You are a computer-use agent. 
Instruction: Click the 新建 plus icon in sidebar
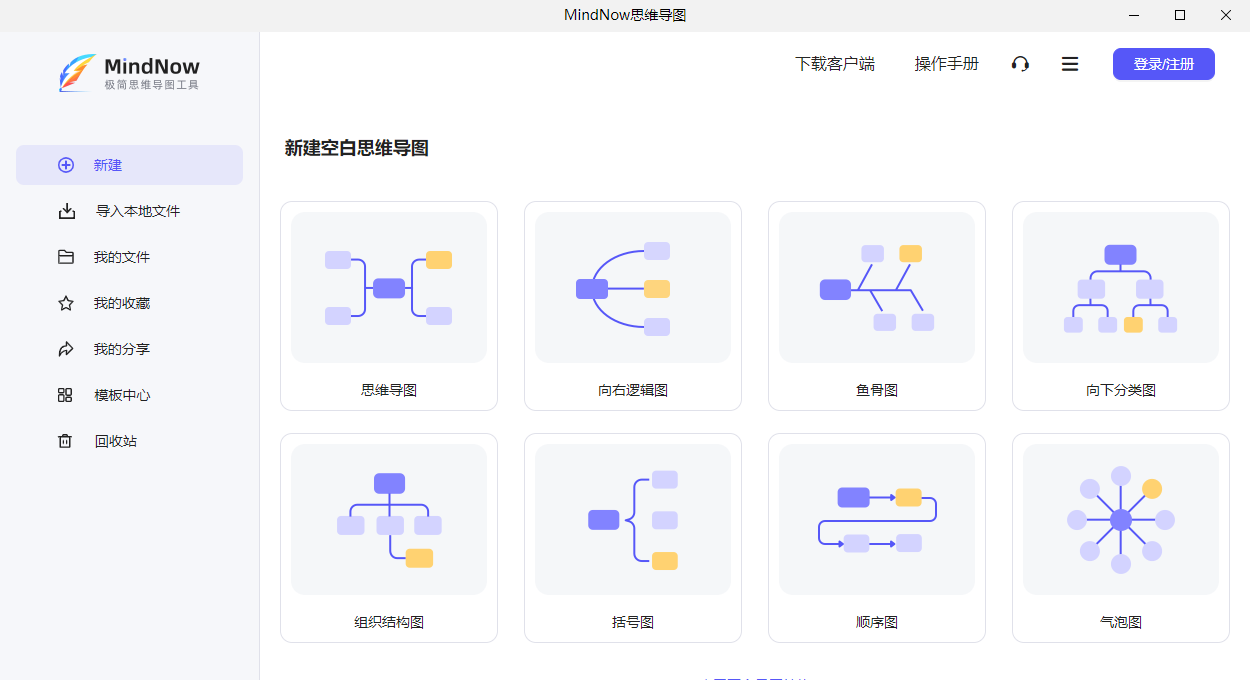pos(66,164)
